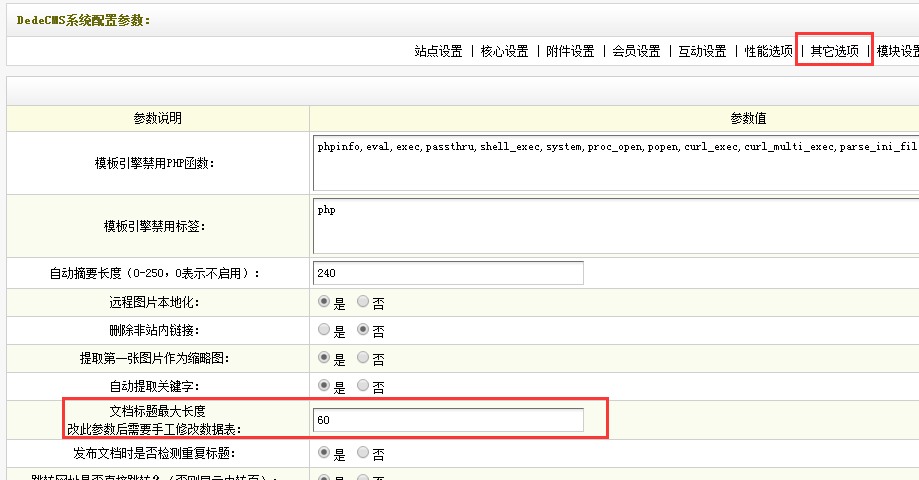Choose 否 for 发布文档时是否检测重复标题
This screenshot has height=480, width=919.
(x=363, y=453)
